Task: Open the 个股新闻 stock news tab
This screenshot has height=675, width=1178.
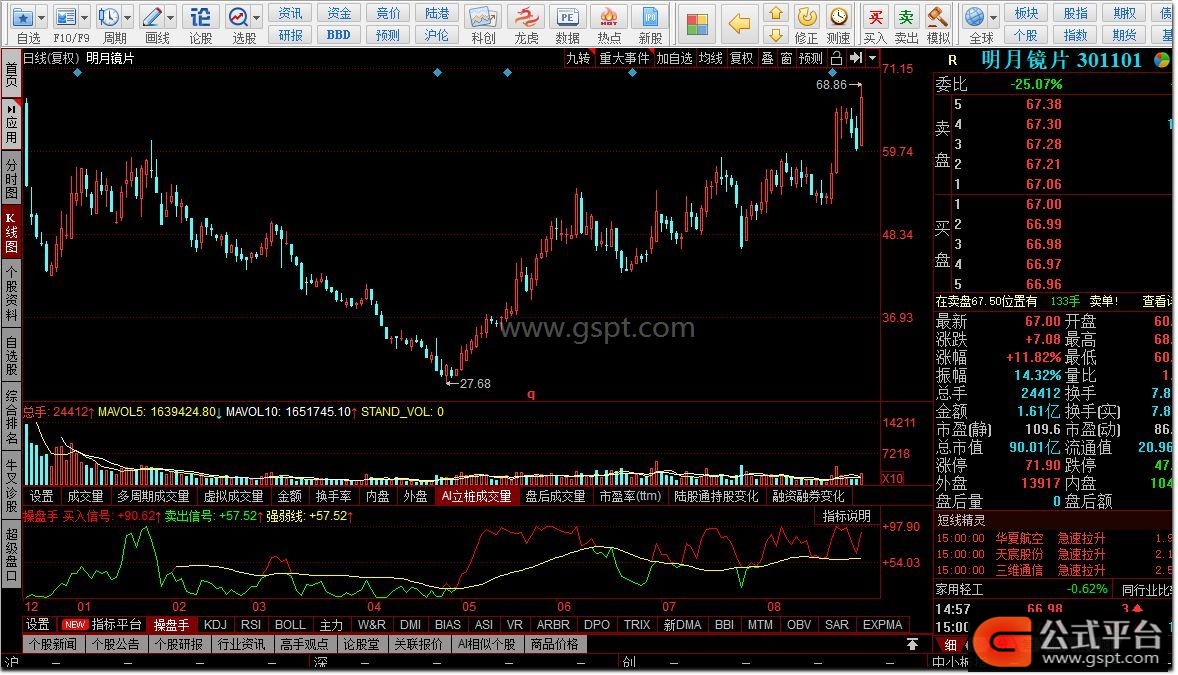Action: point(53,644)
